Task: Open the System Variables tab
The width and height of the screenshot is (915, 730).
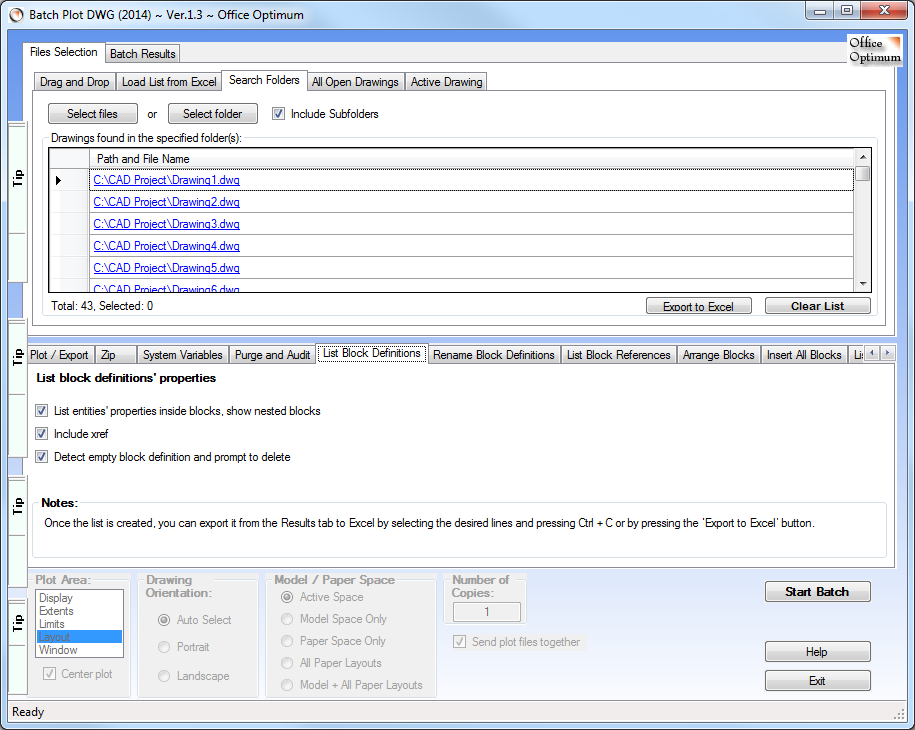Action: click(x=183, y=355)
